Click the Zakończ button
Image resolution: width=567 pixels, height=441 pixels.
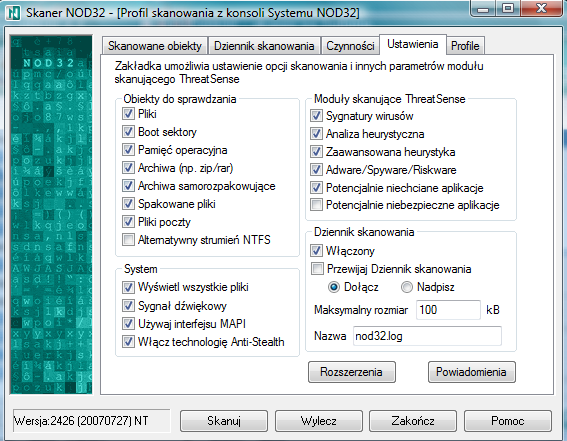pos(413,421)
